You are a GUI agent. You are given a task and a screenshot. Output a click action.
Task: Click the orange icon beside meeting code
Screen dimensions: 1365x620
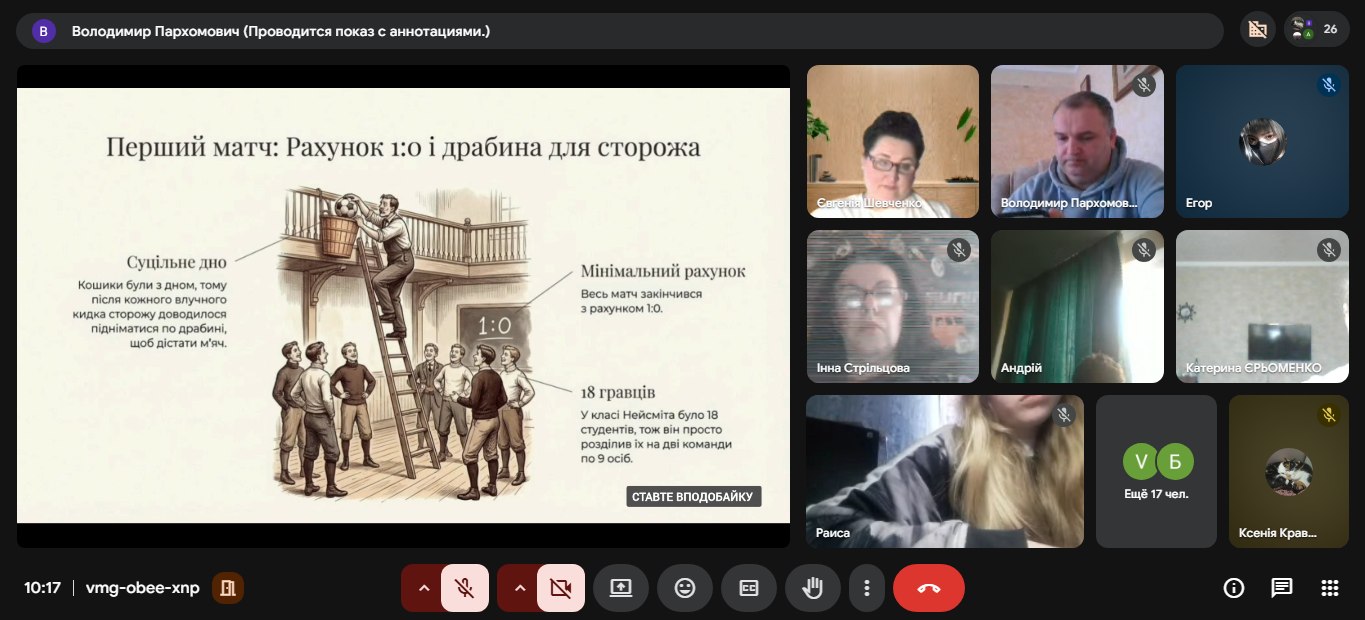coord(228,588)
